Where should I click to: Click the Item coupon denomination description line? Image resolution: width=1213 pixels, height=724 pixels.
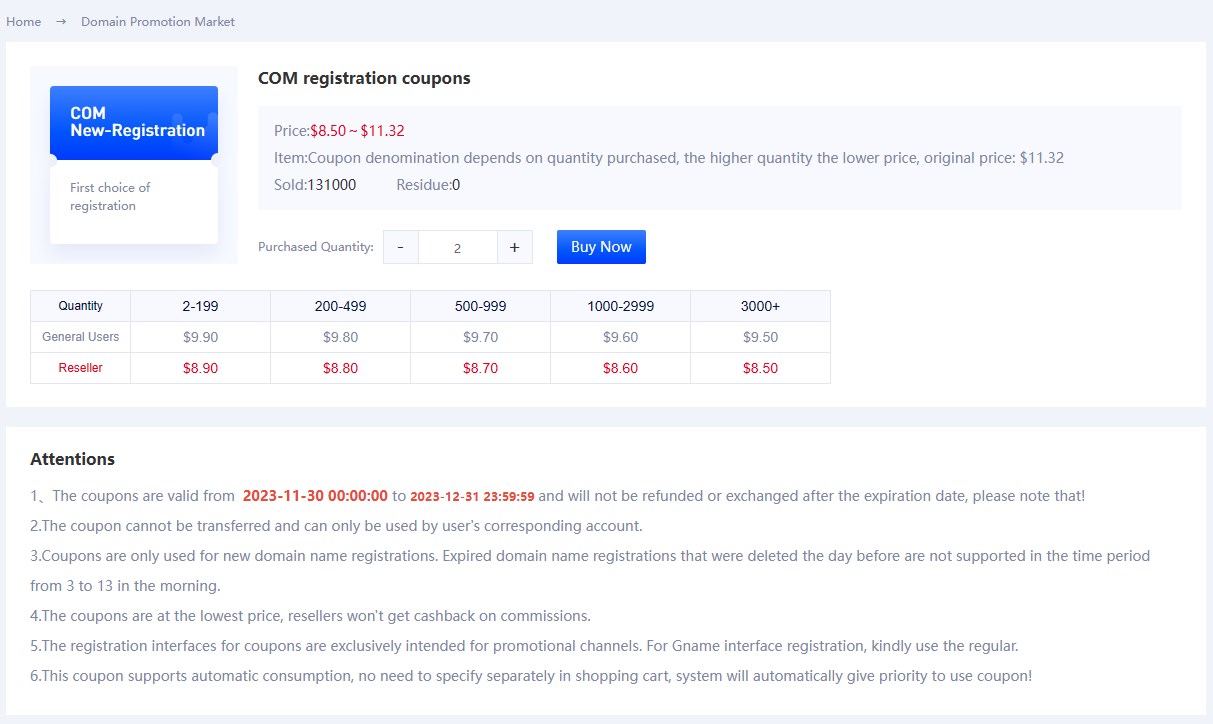[x=669, y=158]
